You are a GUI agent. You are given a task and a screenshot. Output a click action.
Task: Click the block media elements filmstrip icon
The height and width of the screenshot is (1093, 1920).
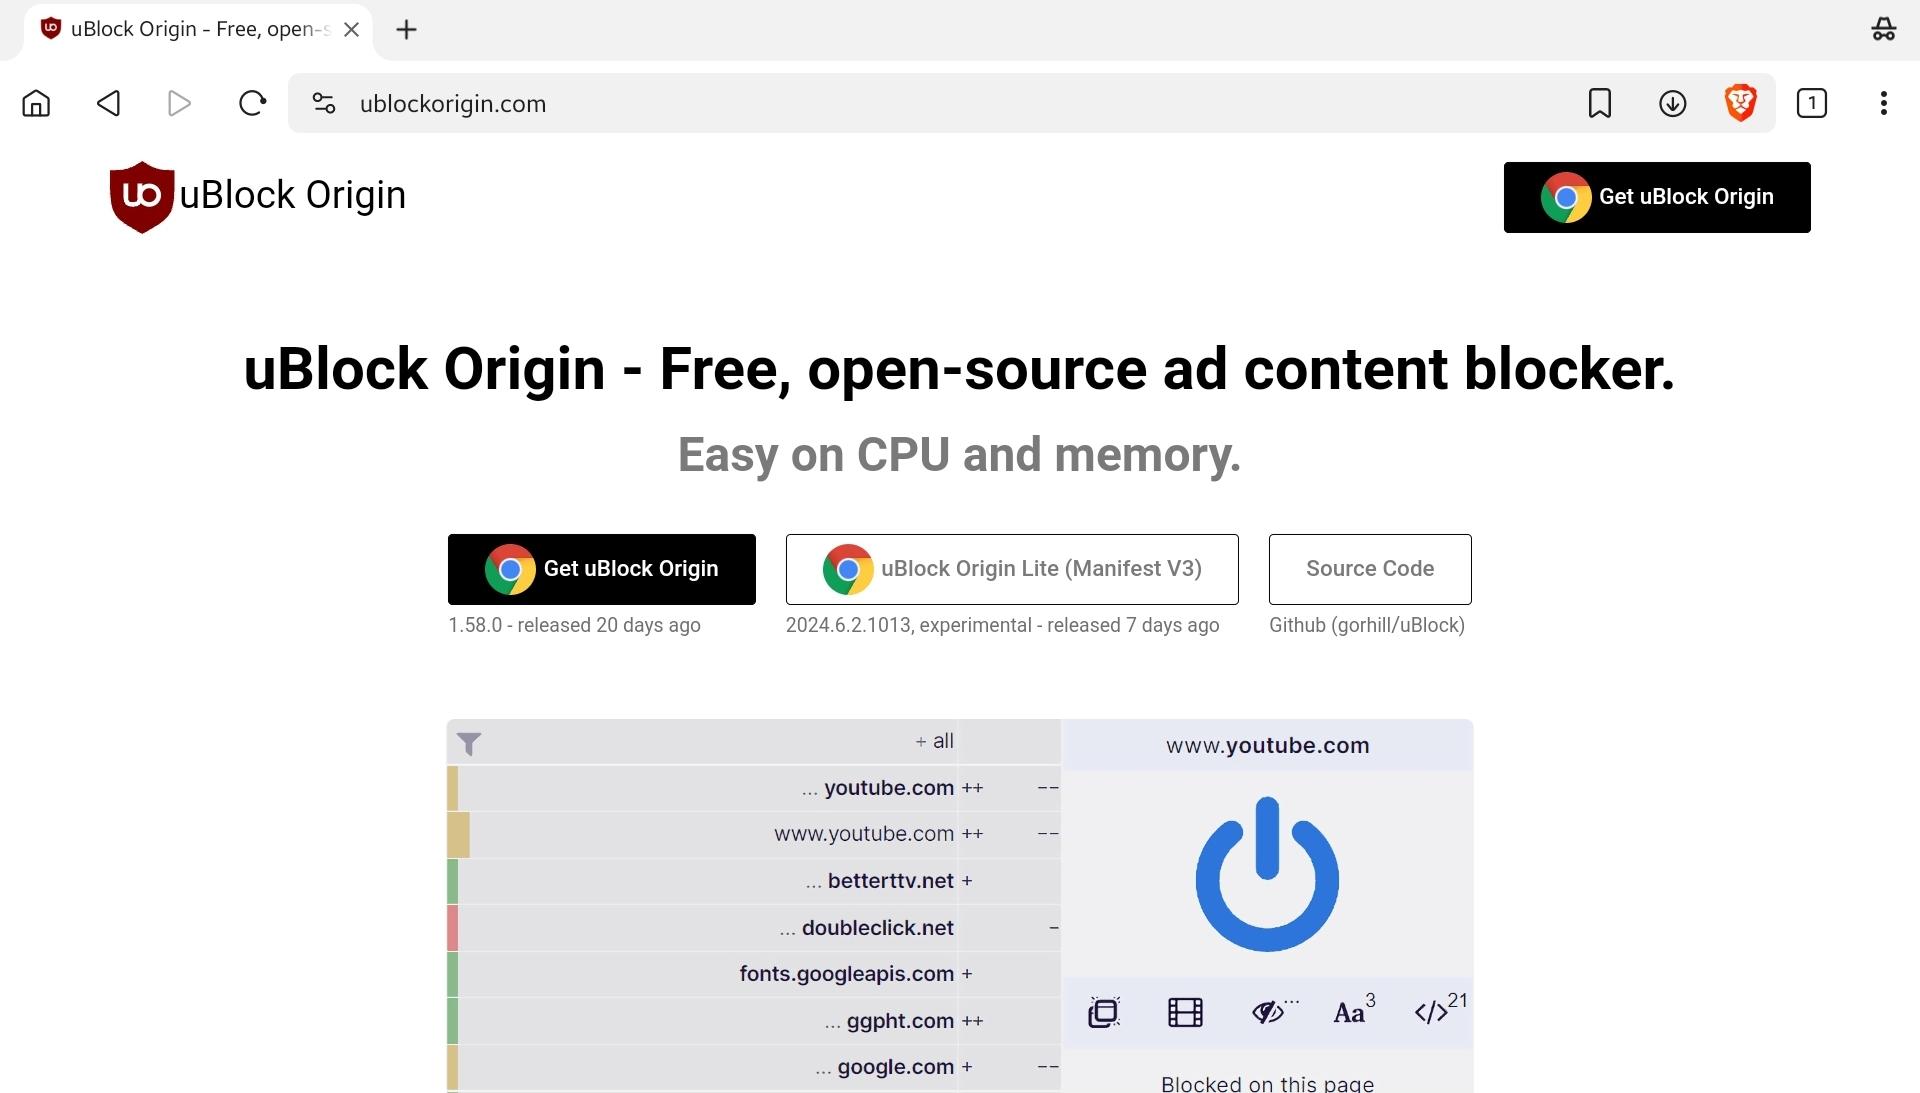coord(1184,1012)
